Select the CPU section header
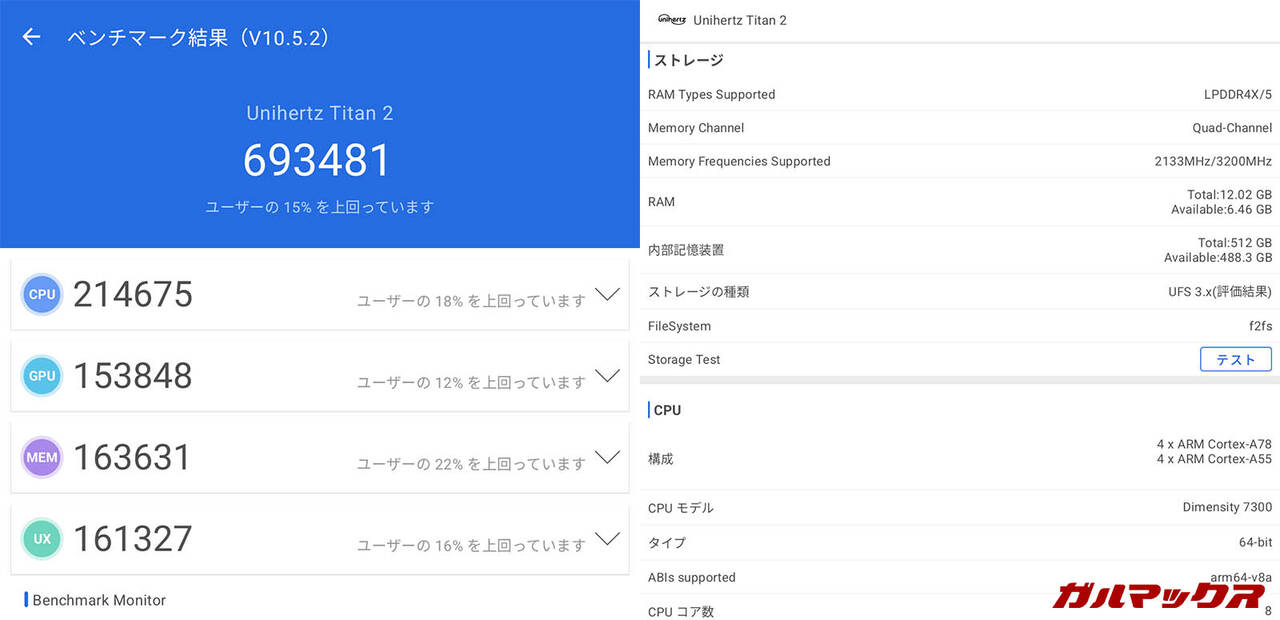1280x620 pixels. pyautogui.click(x=666, y=409)
